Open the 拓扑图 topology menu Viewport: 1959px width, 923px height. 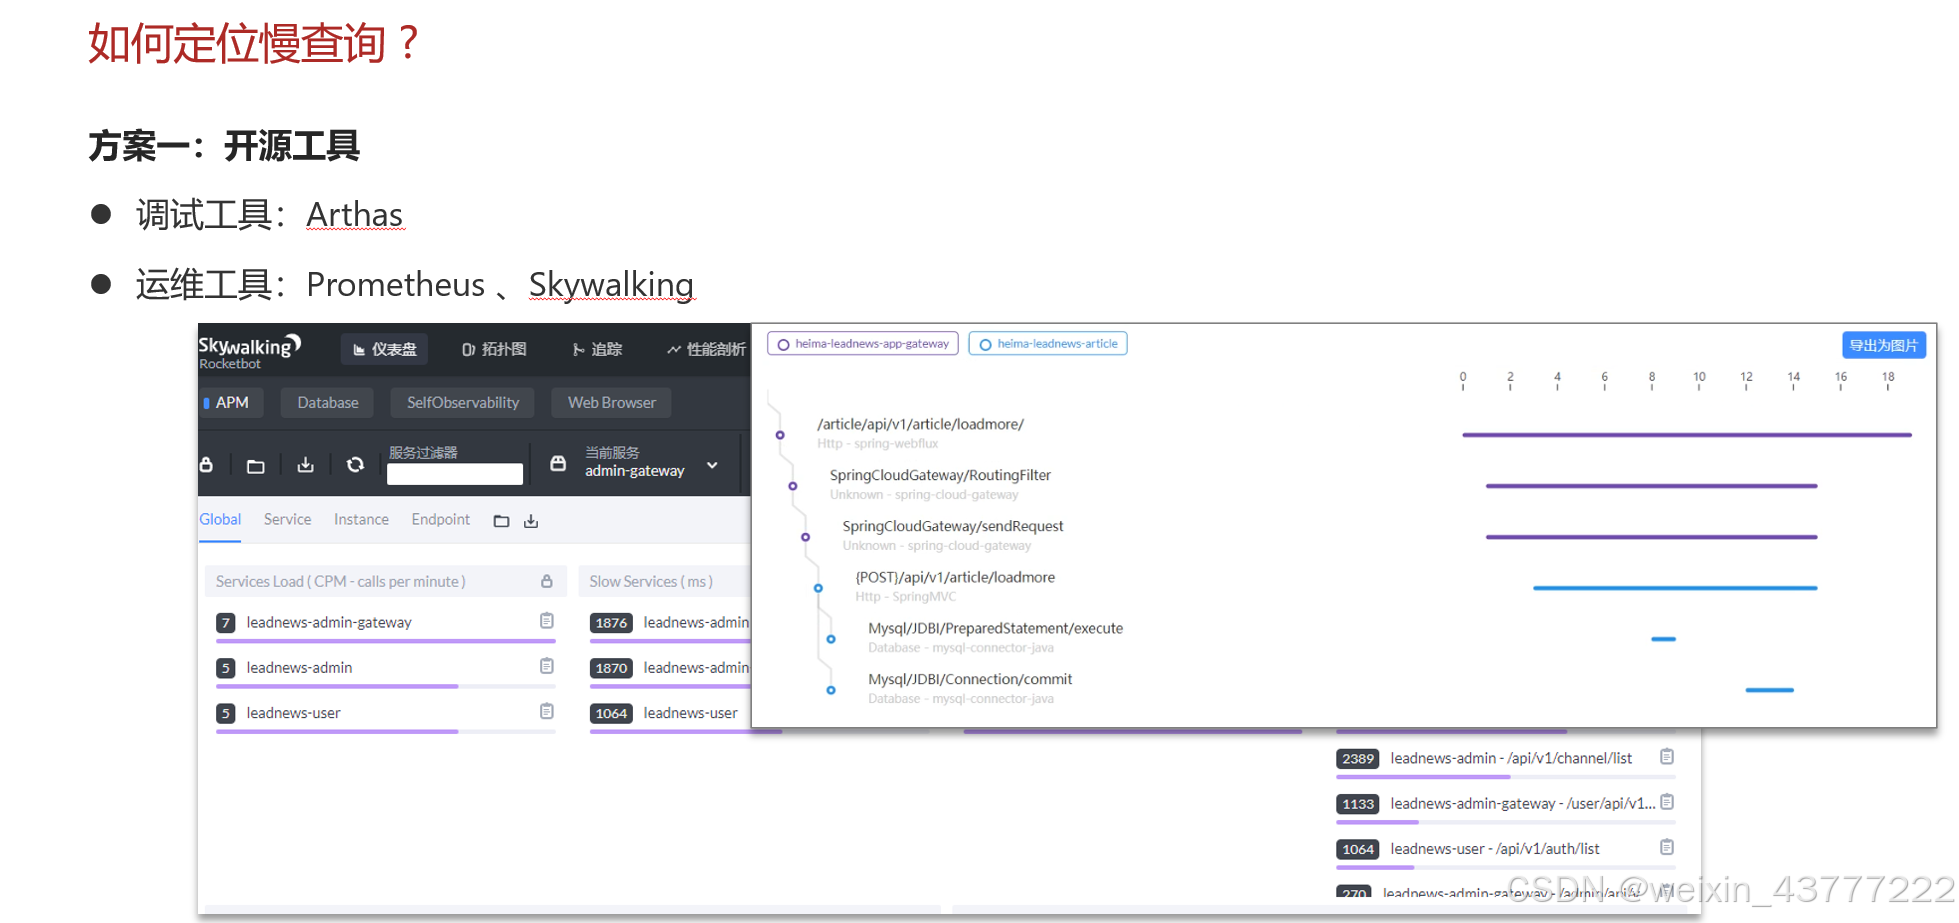click(x=494, y=349)
